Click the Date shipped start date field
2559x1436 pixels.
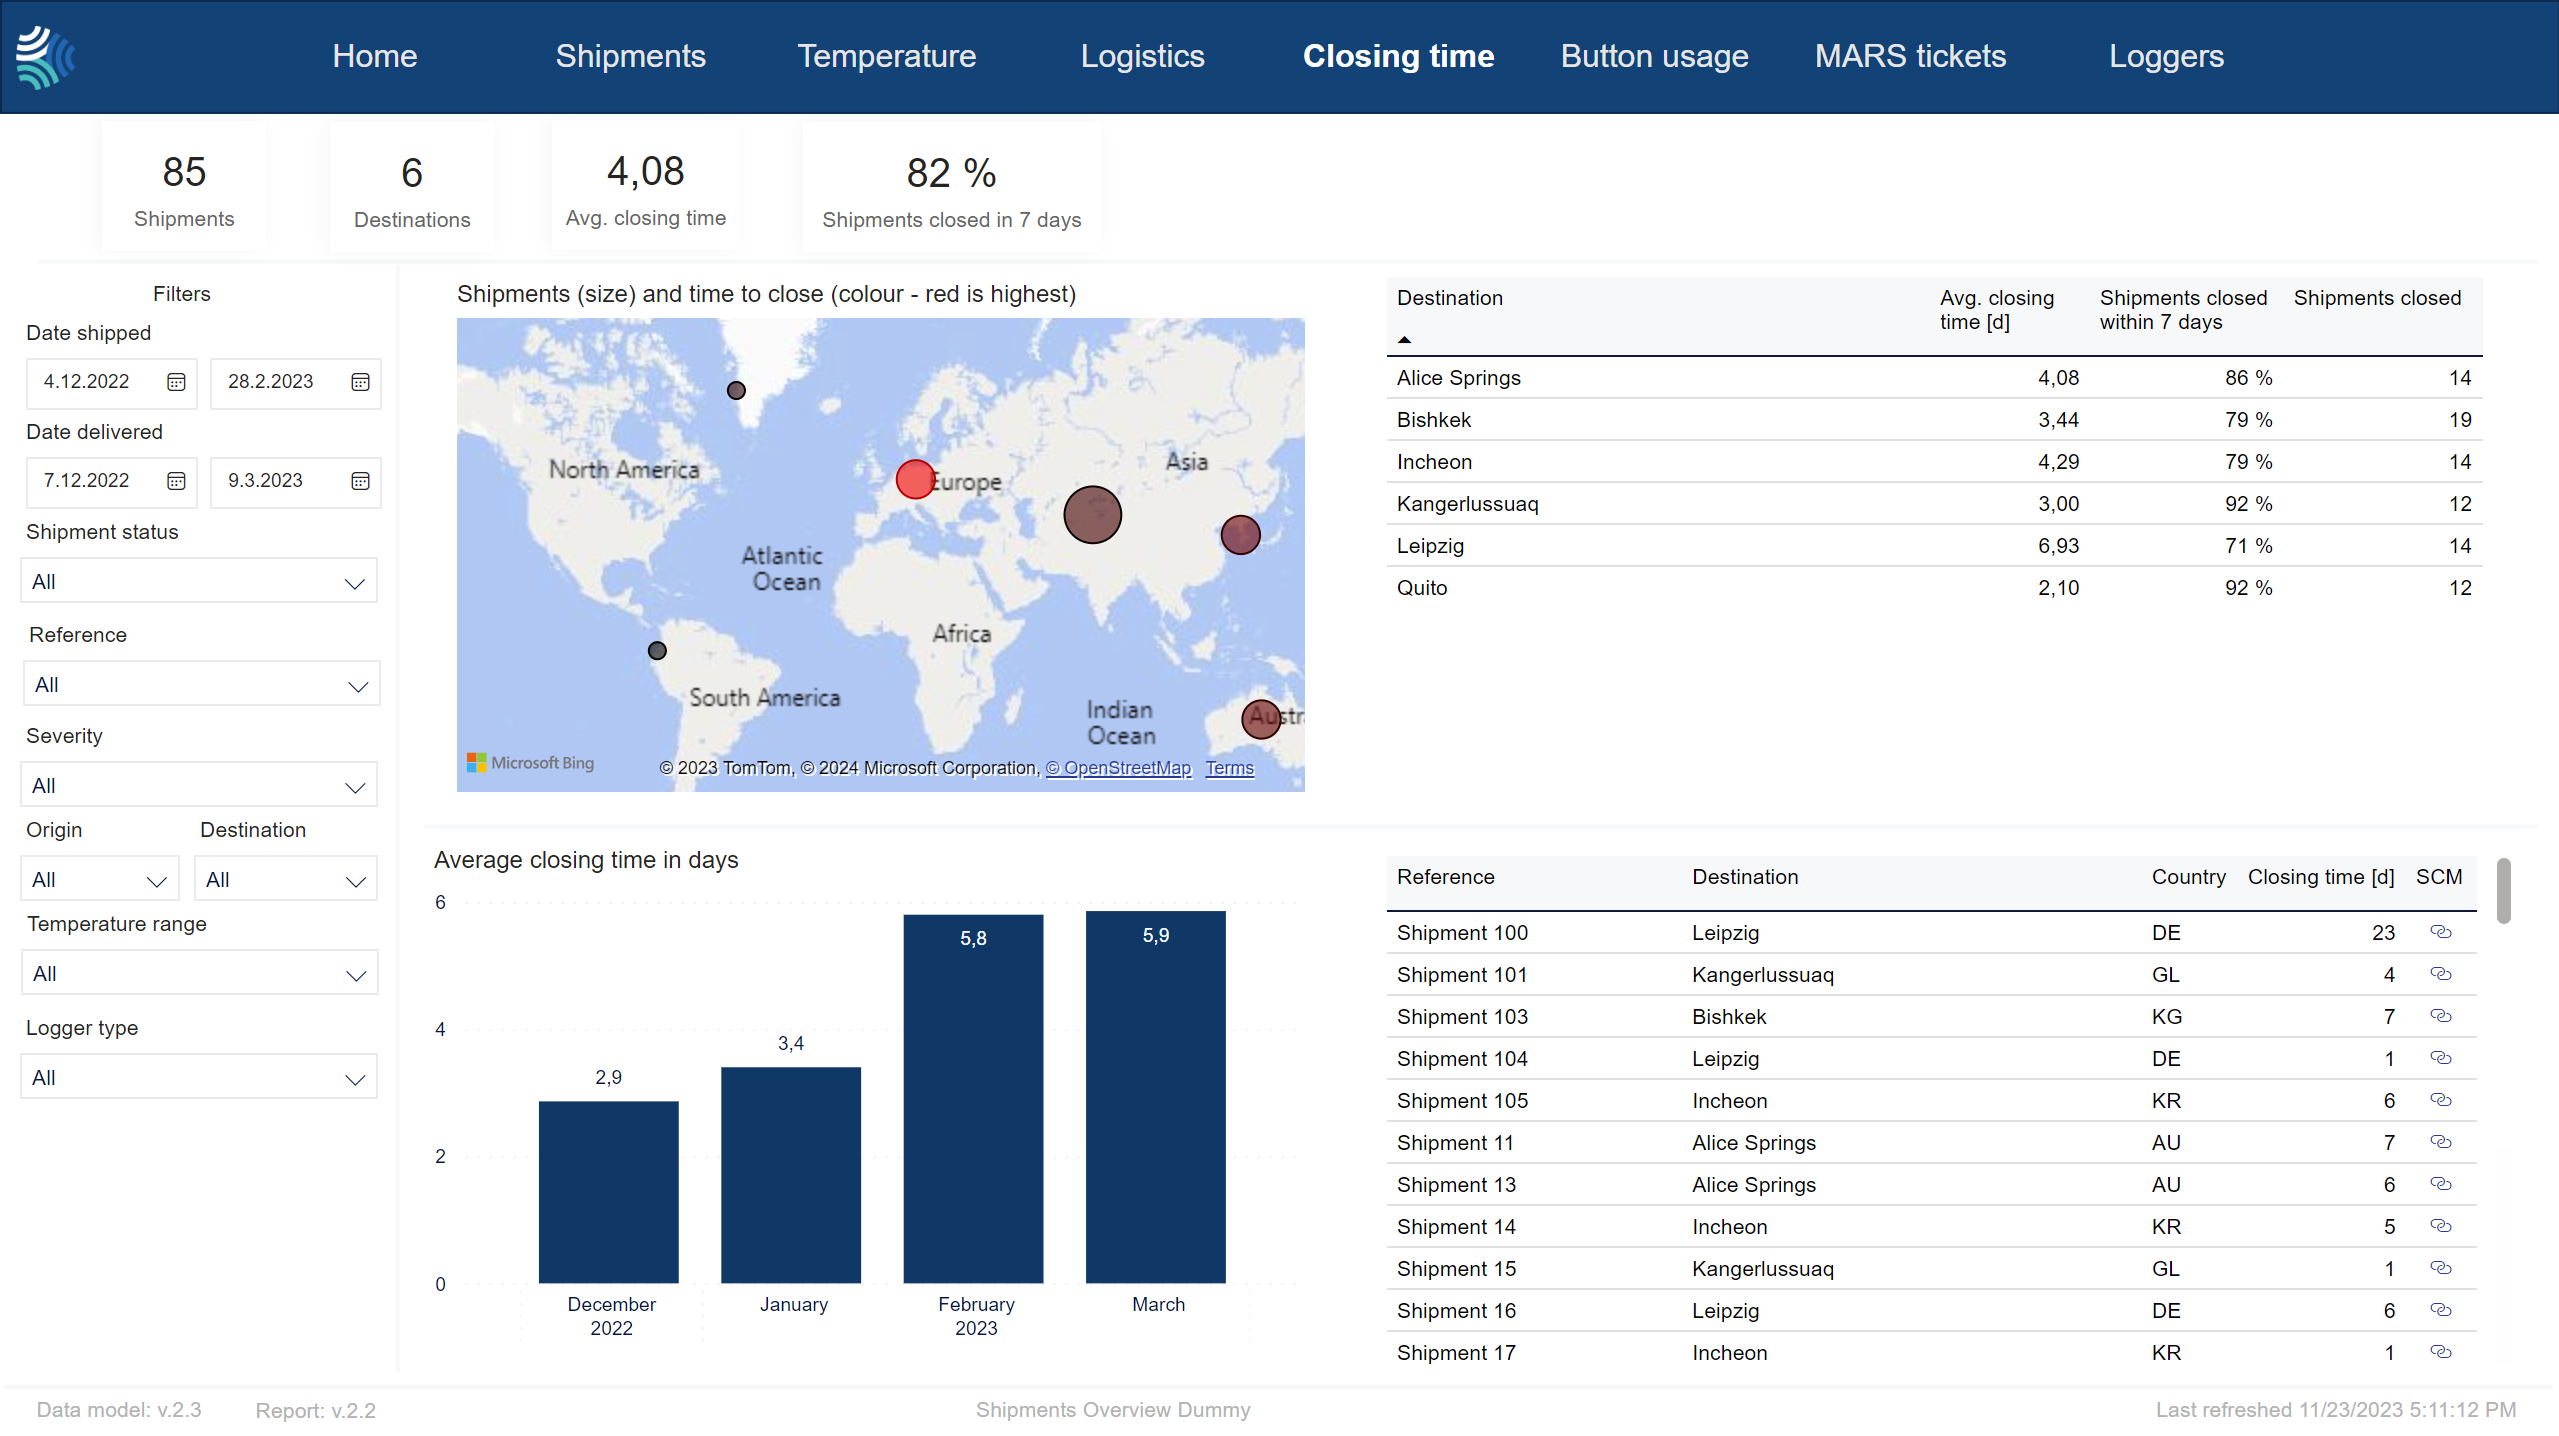112,382
